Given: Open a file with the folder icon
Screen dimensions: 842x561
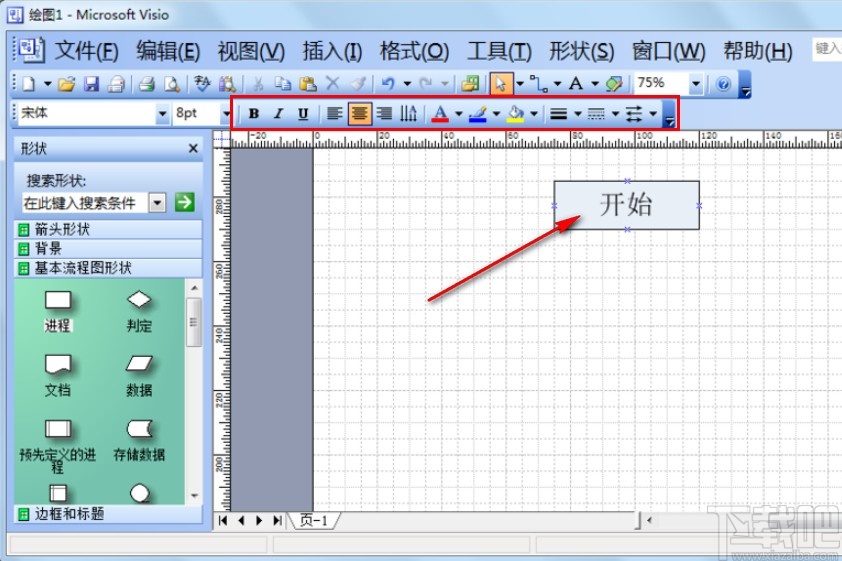Looking at the screenshot, I should [67, 84].
